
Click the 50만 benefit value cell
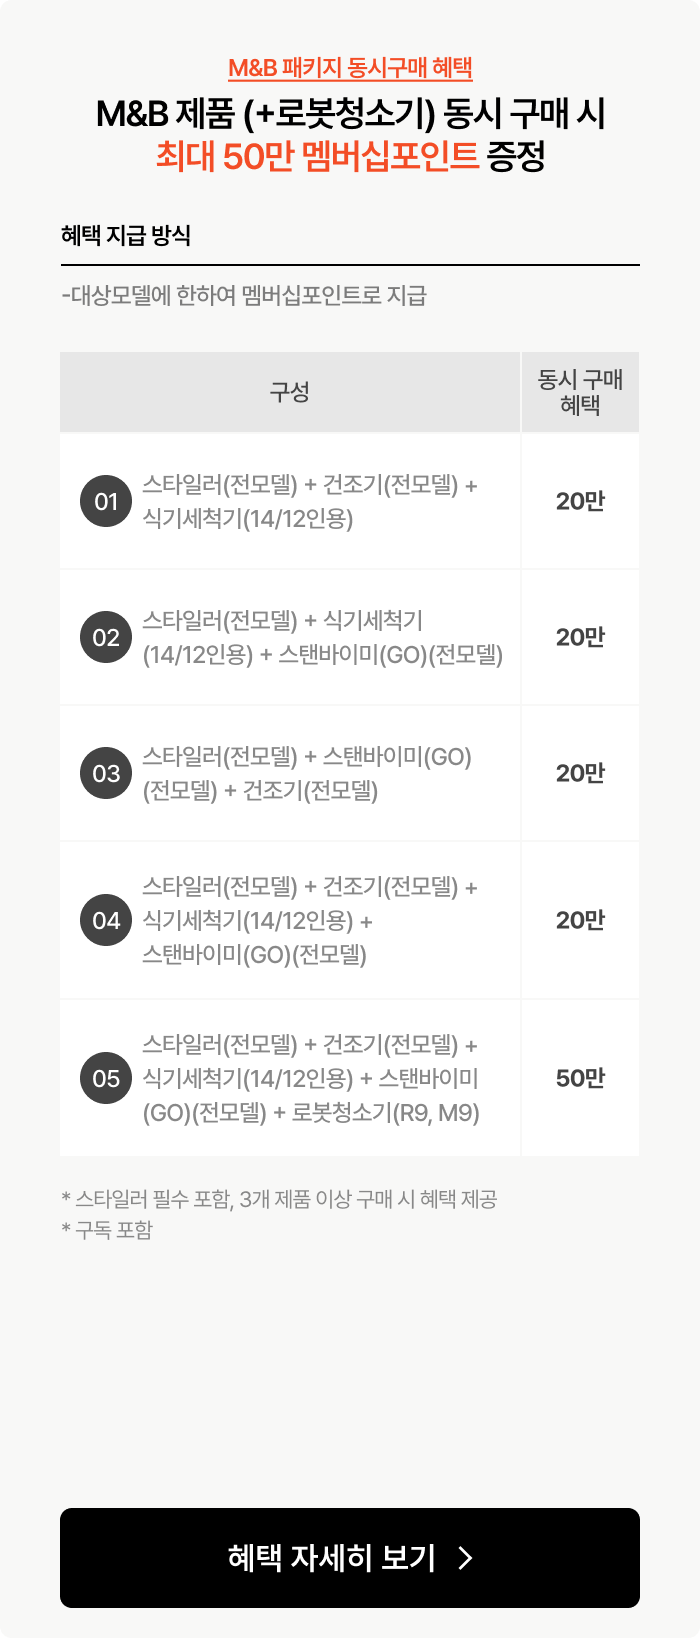[580, 1078]
